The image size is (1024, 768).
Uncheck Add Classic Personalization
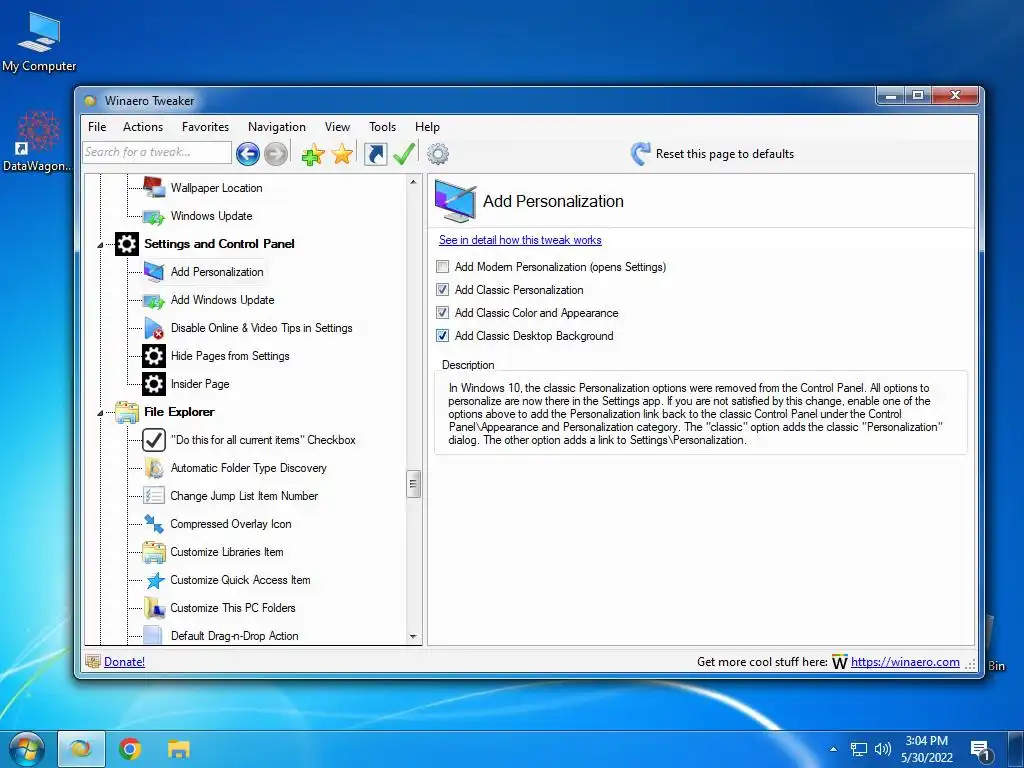click(x=443, y=289)
